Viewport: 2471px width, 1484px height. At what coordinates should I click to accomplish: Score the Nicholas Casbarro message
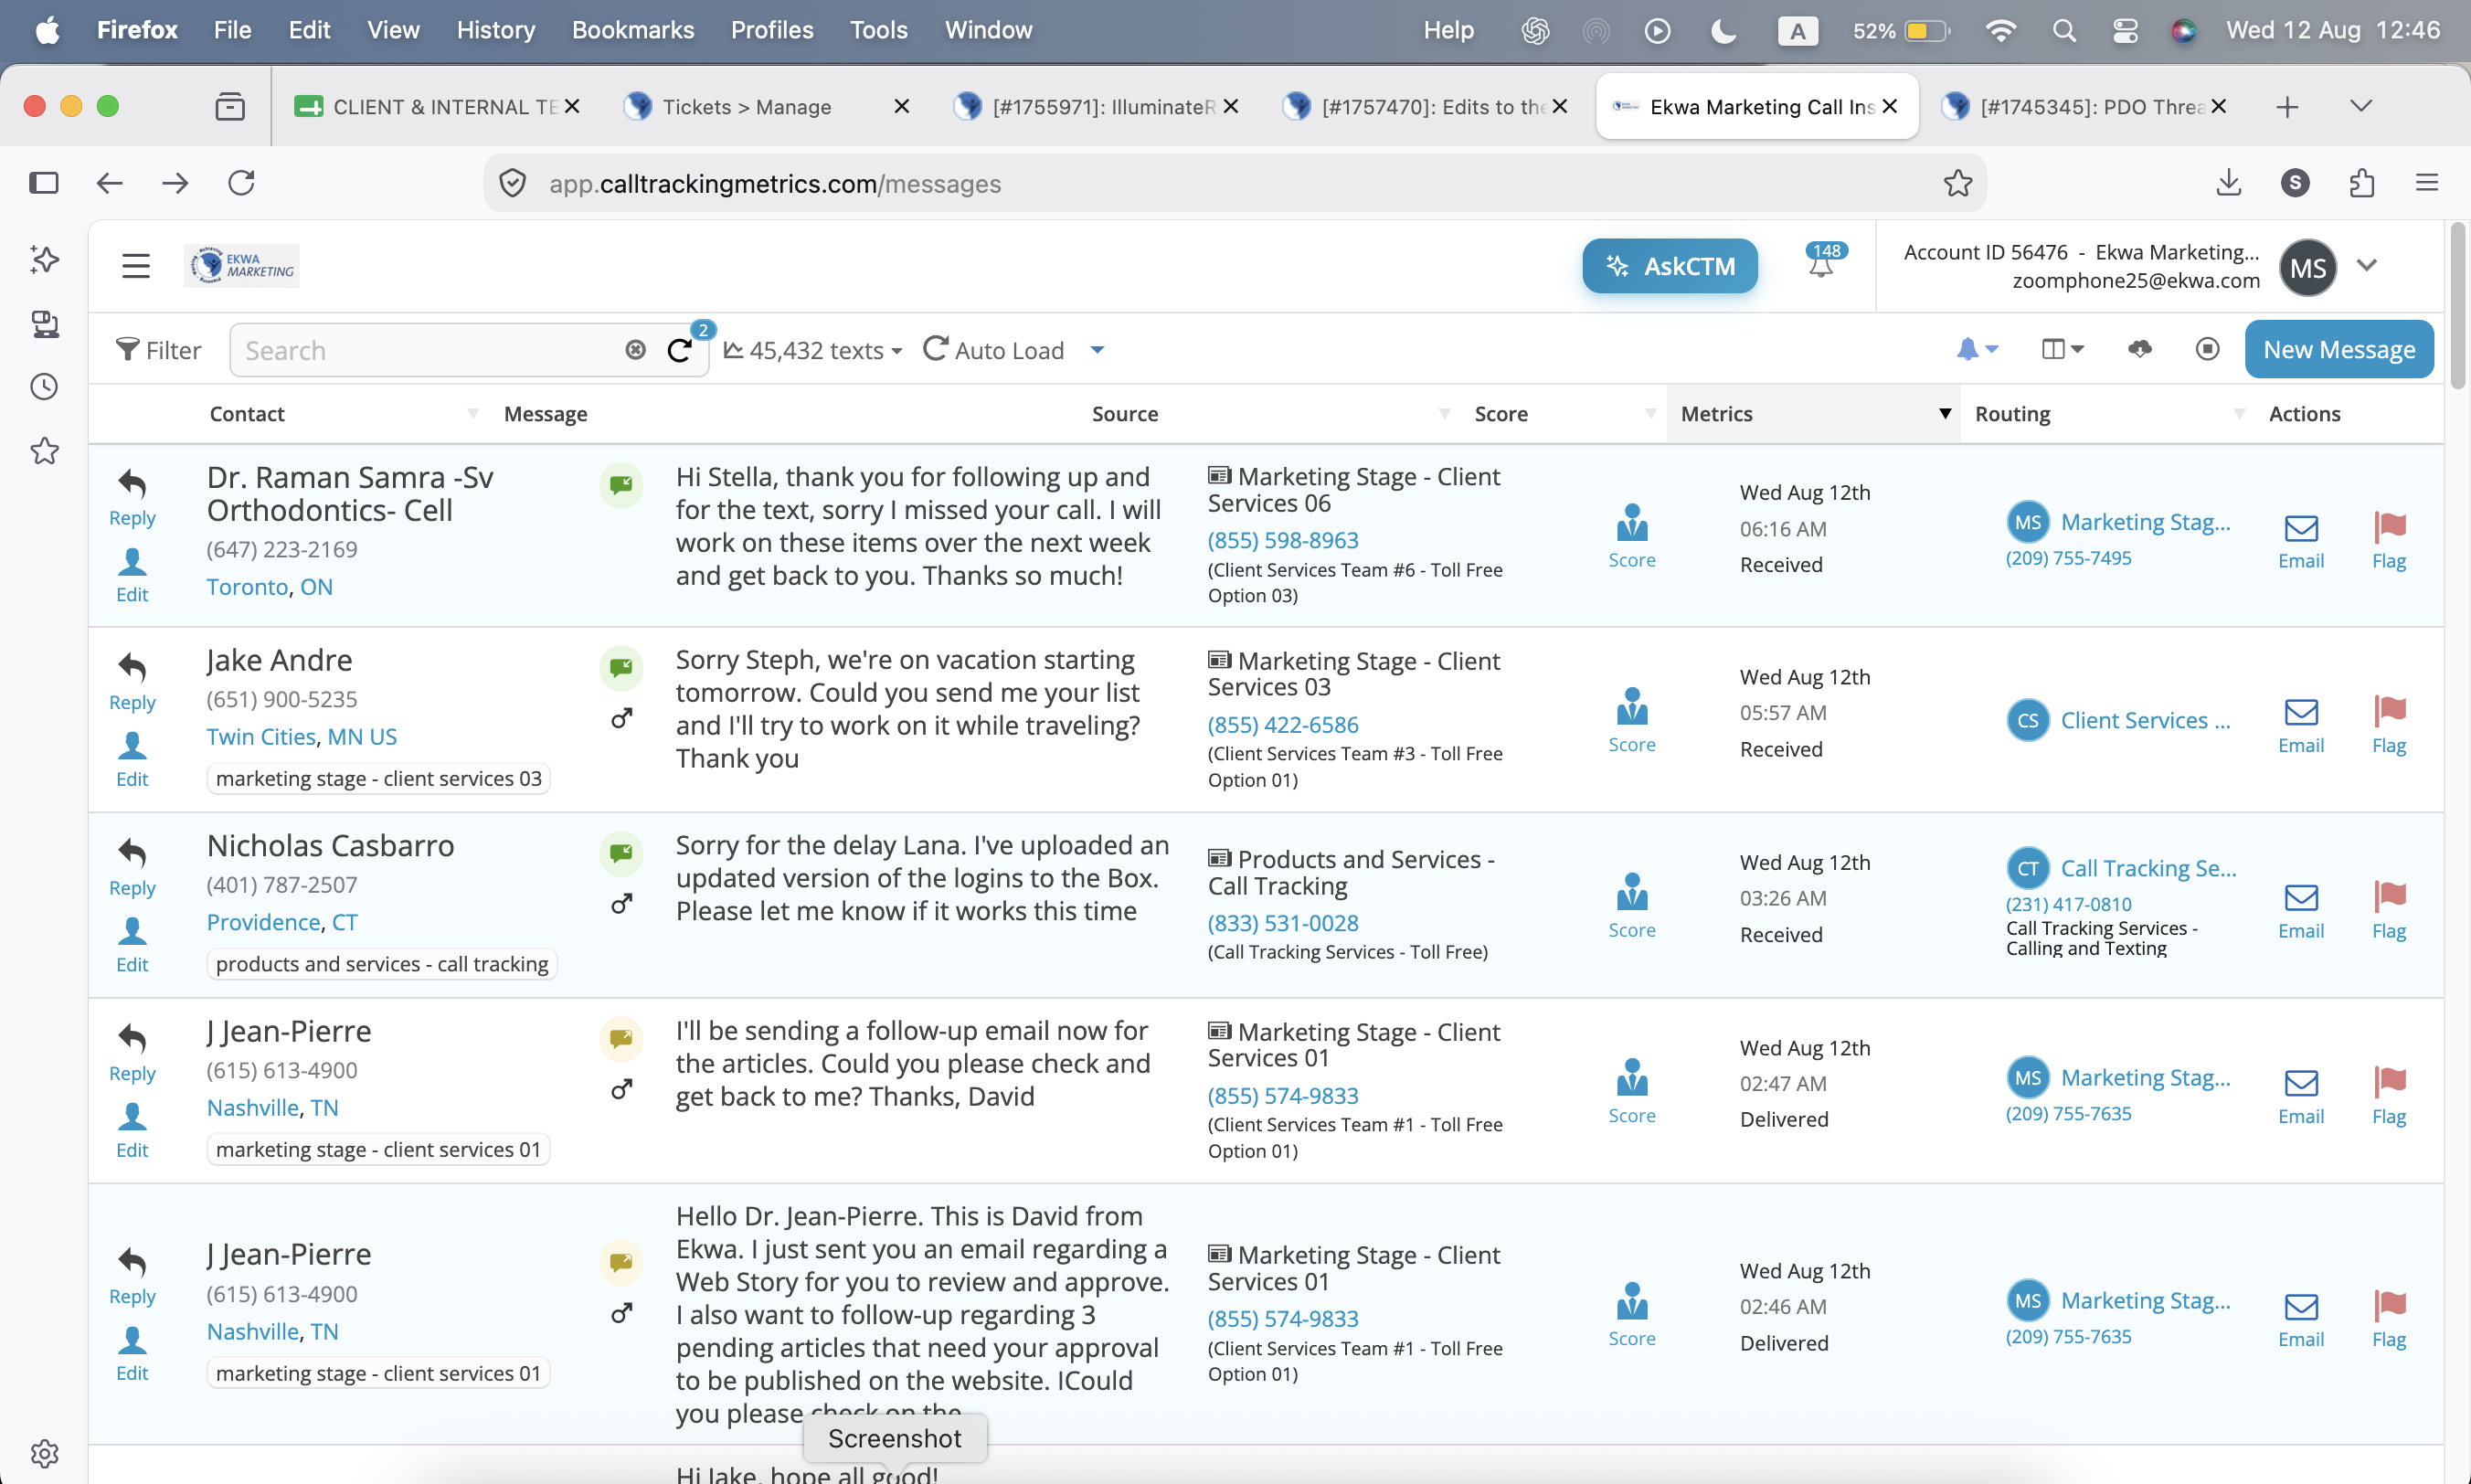coord(1632,906)
